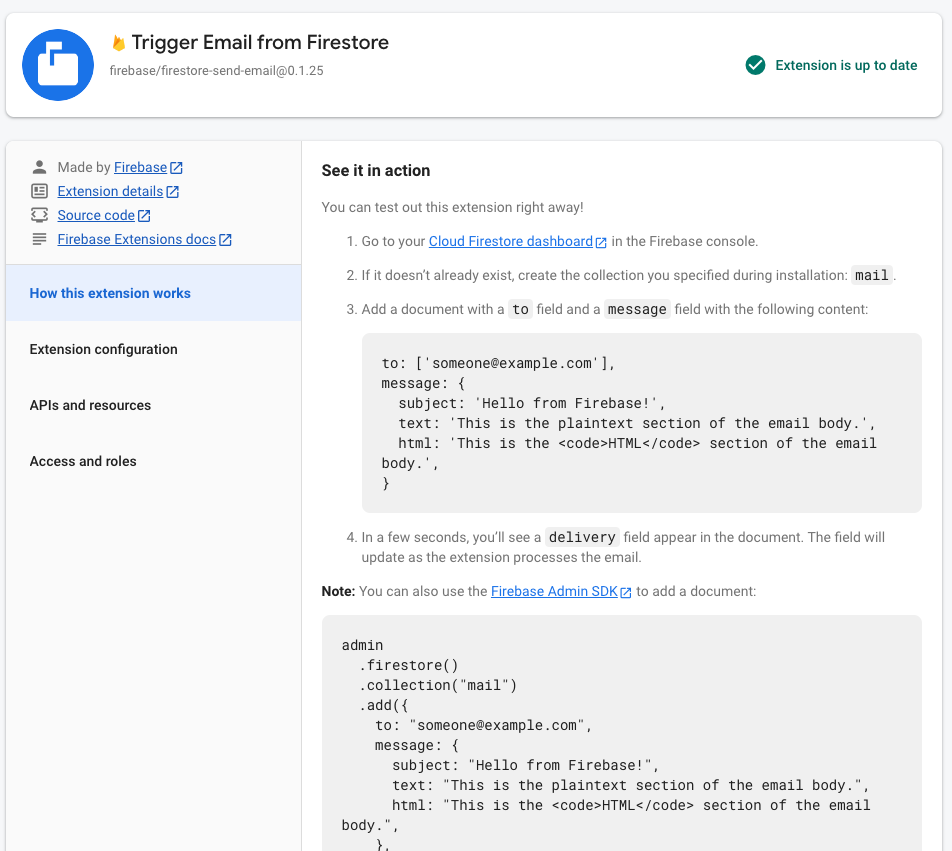Click the external link icon after Firebase Admin SDK

click(626, 591)
